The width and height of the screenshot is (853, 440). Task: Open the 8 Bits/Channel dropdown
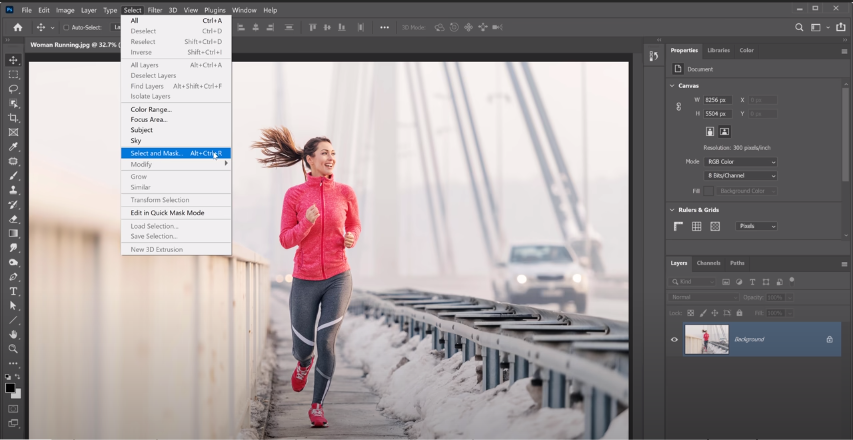coord(741,176)
